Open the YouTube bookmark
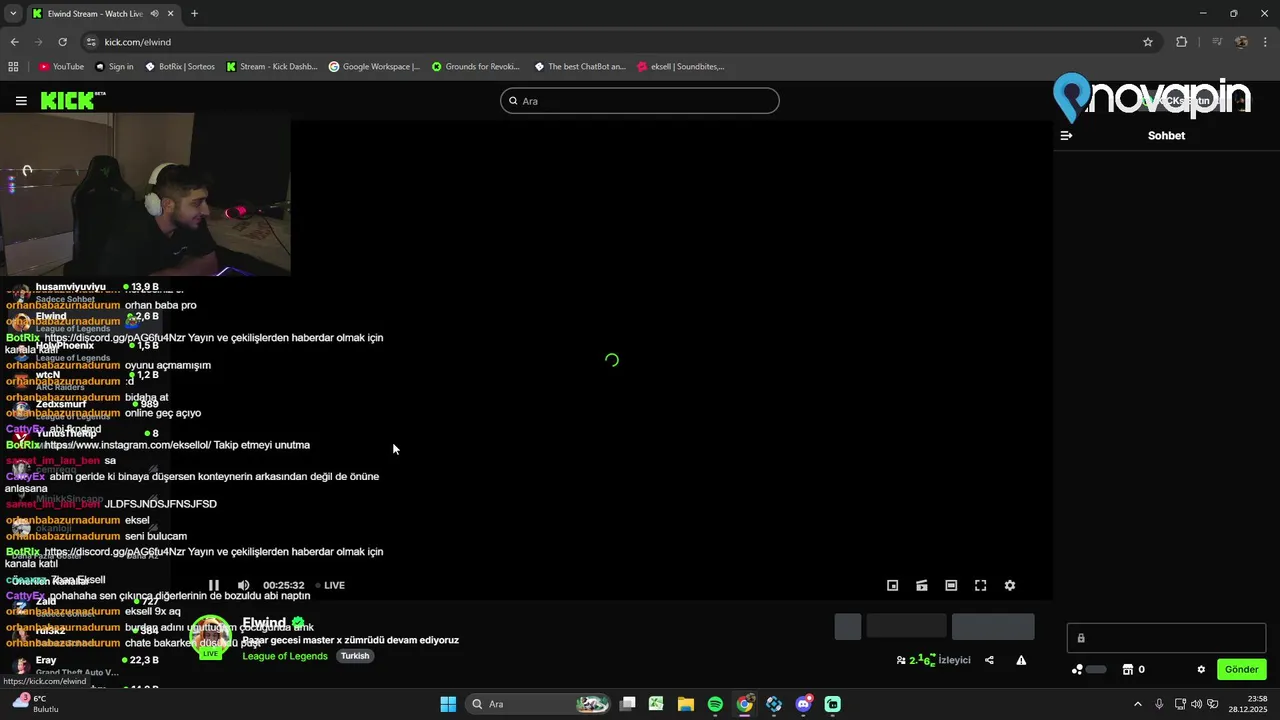Viewport: 1280px width, 720px height. [61, 67]
